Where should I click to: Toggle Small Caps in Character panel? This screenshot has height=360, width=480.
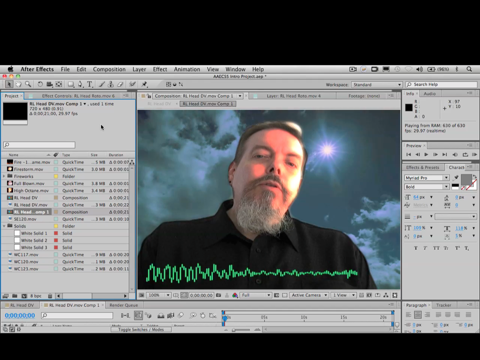click(x=447, y=248)
